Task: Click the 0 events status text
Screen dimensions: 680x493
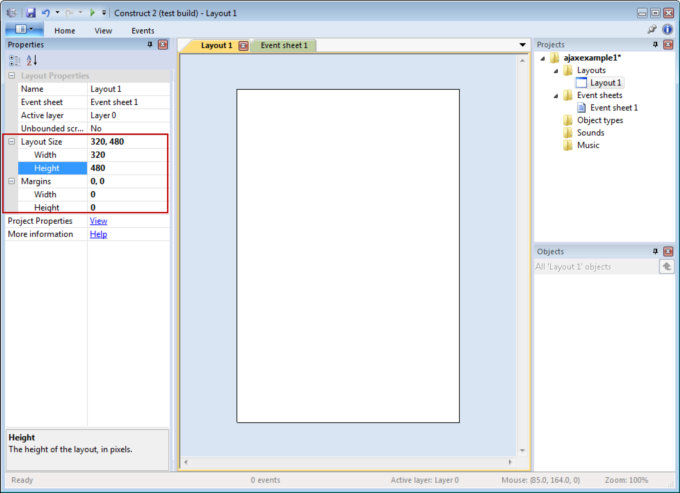Action: coord(265,480)
